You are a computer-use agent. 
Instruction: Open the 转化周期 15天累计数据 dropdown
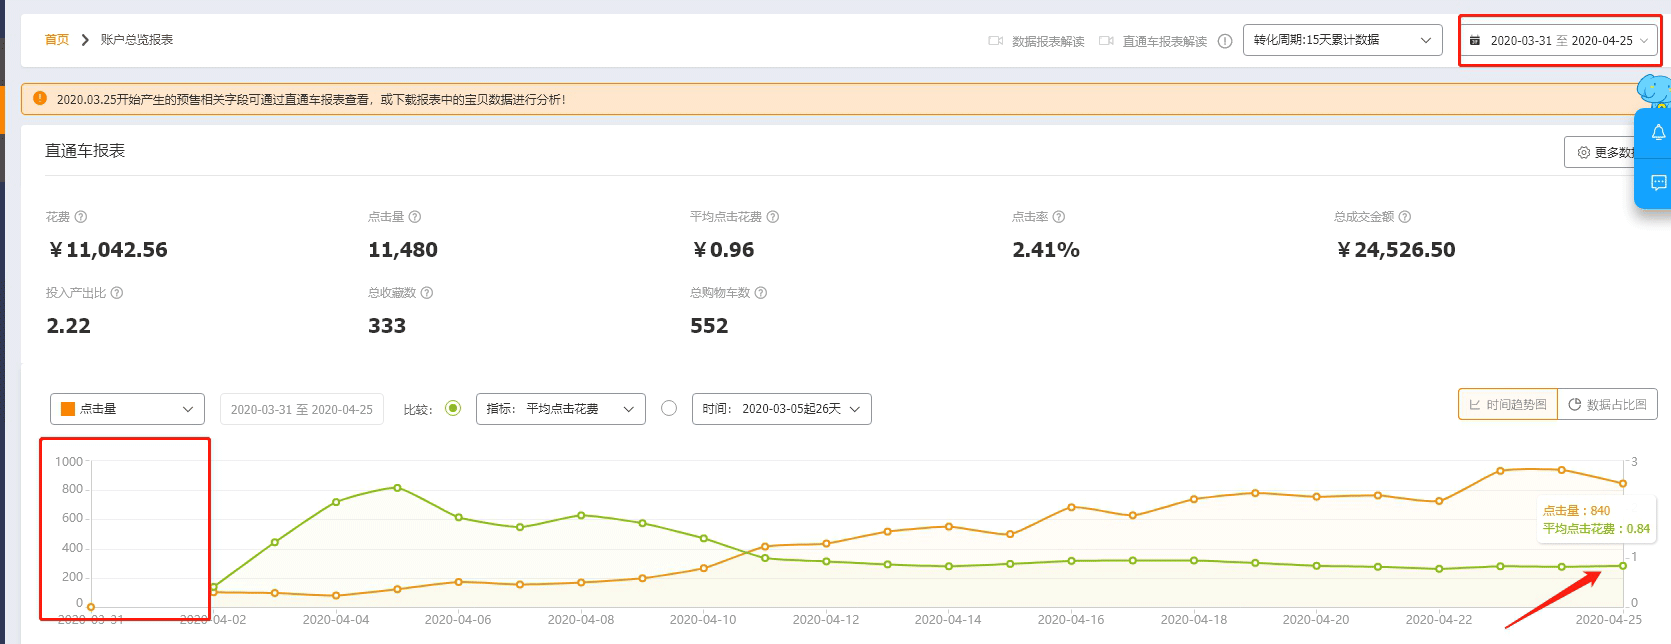pyautogui.click(x=1342, y=40)
